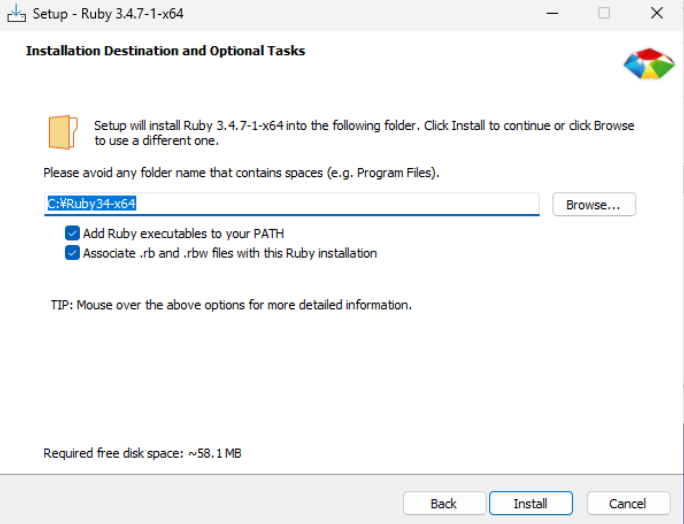
Task: Click the yellow destination folder icon
Action: (x=63, y=132)
